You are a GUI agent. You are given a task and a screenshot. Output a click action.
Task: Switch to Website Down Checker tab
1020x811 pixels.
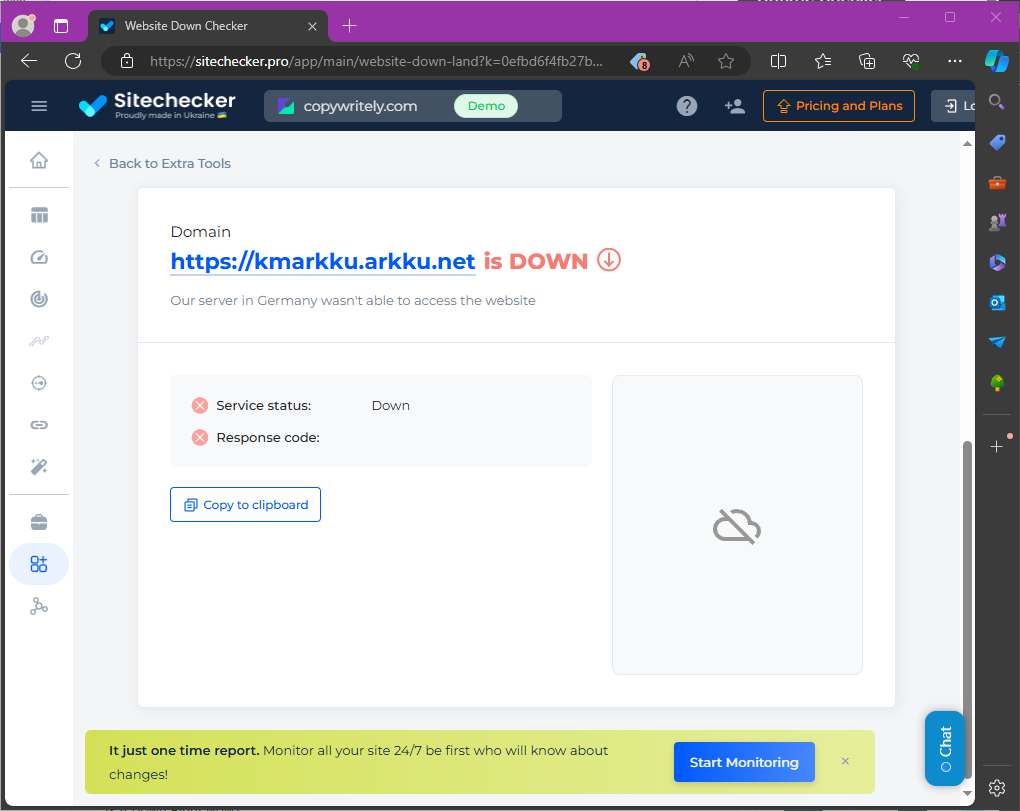pos(207,26)
